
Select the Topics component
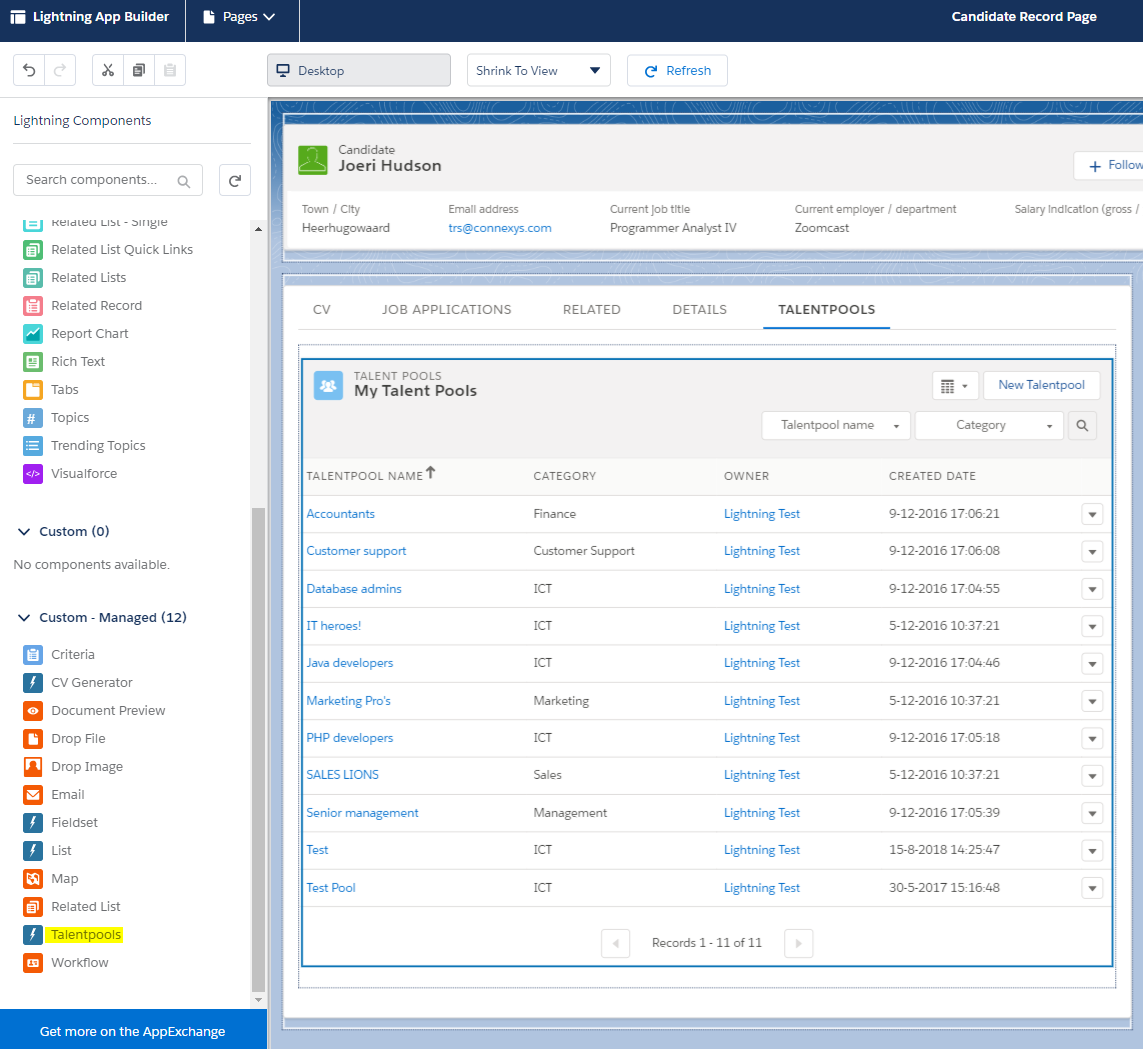pos(56,418)
